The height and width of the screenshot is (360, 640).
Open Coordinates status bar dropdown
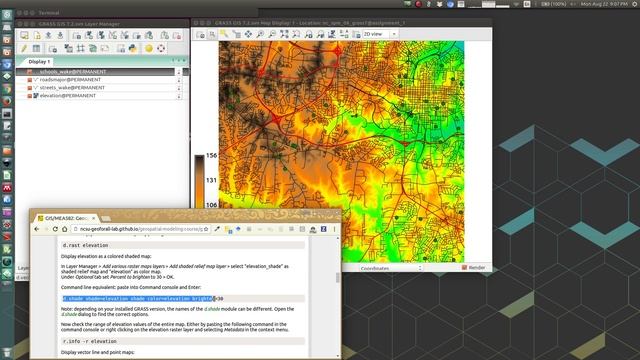tap(391, 268)
